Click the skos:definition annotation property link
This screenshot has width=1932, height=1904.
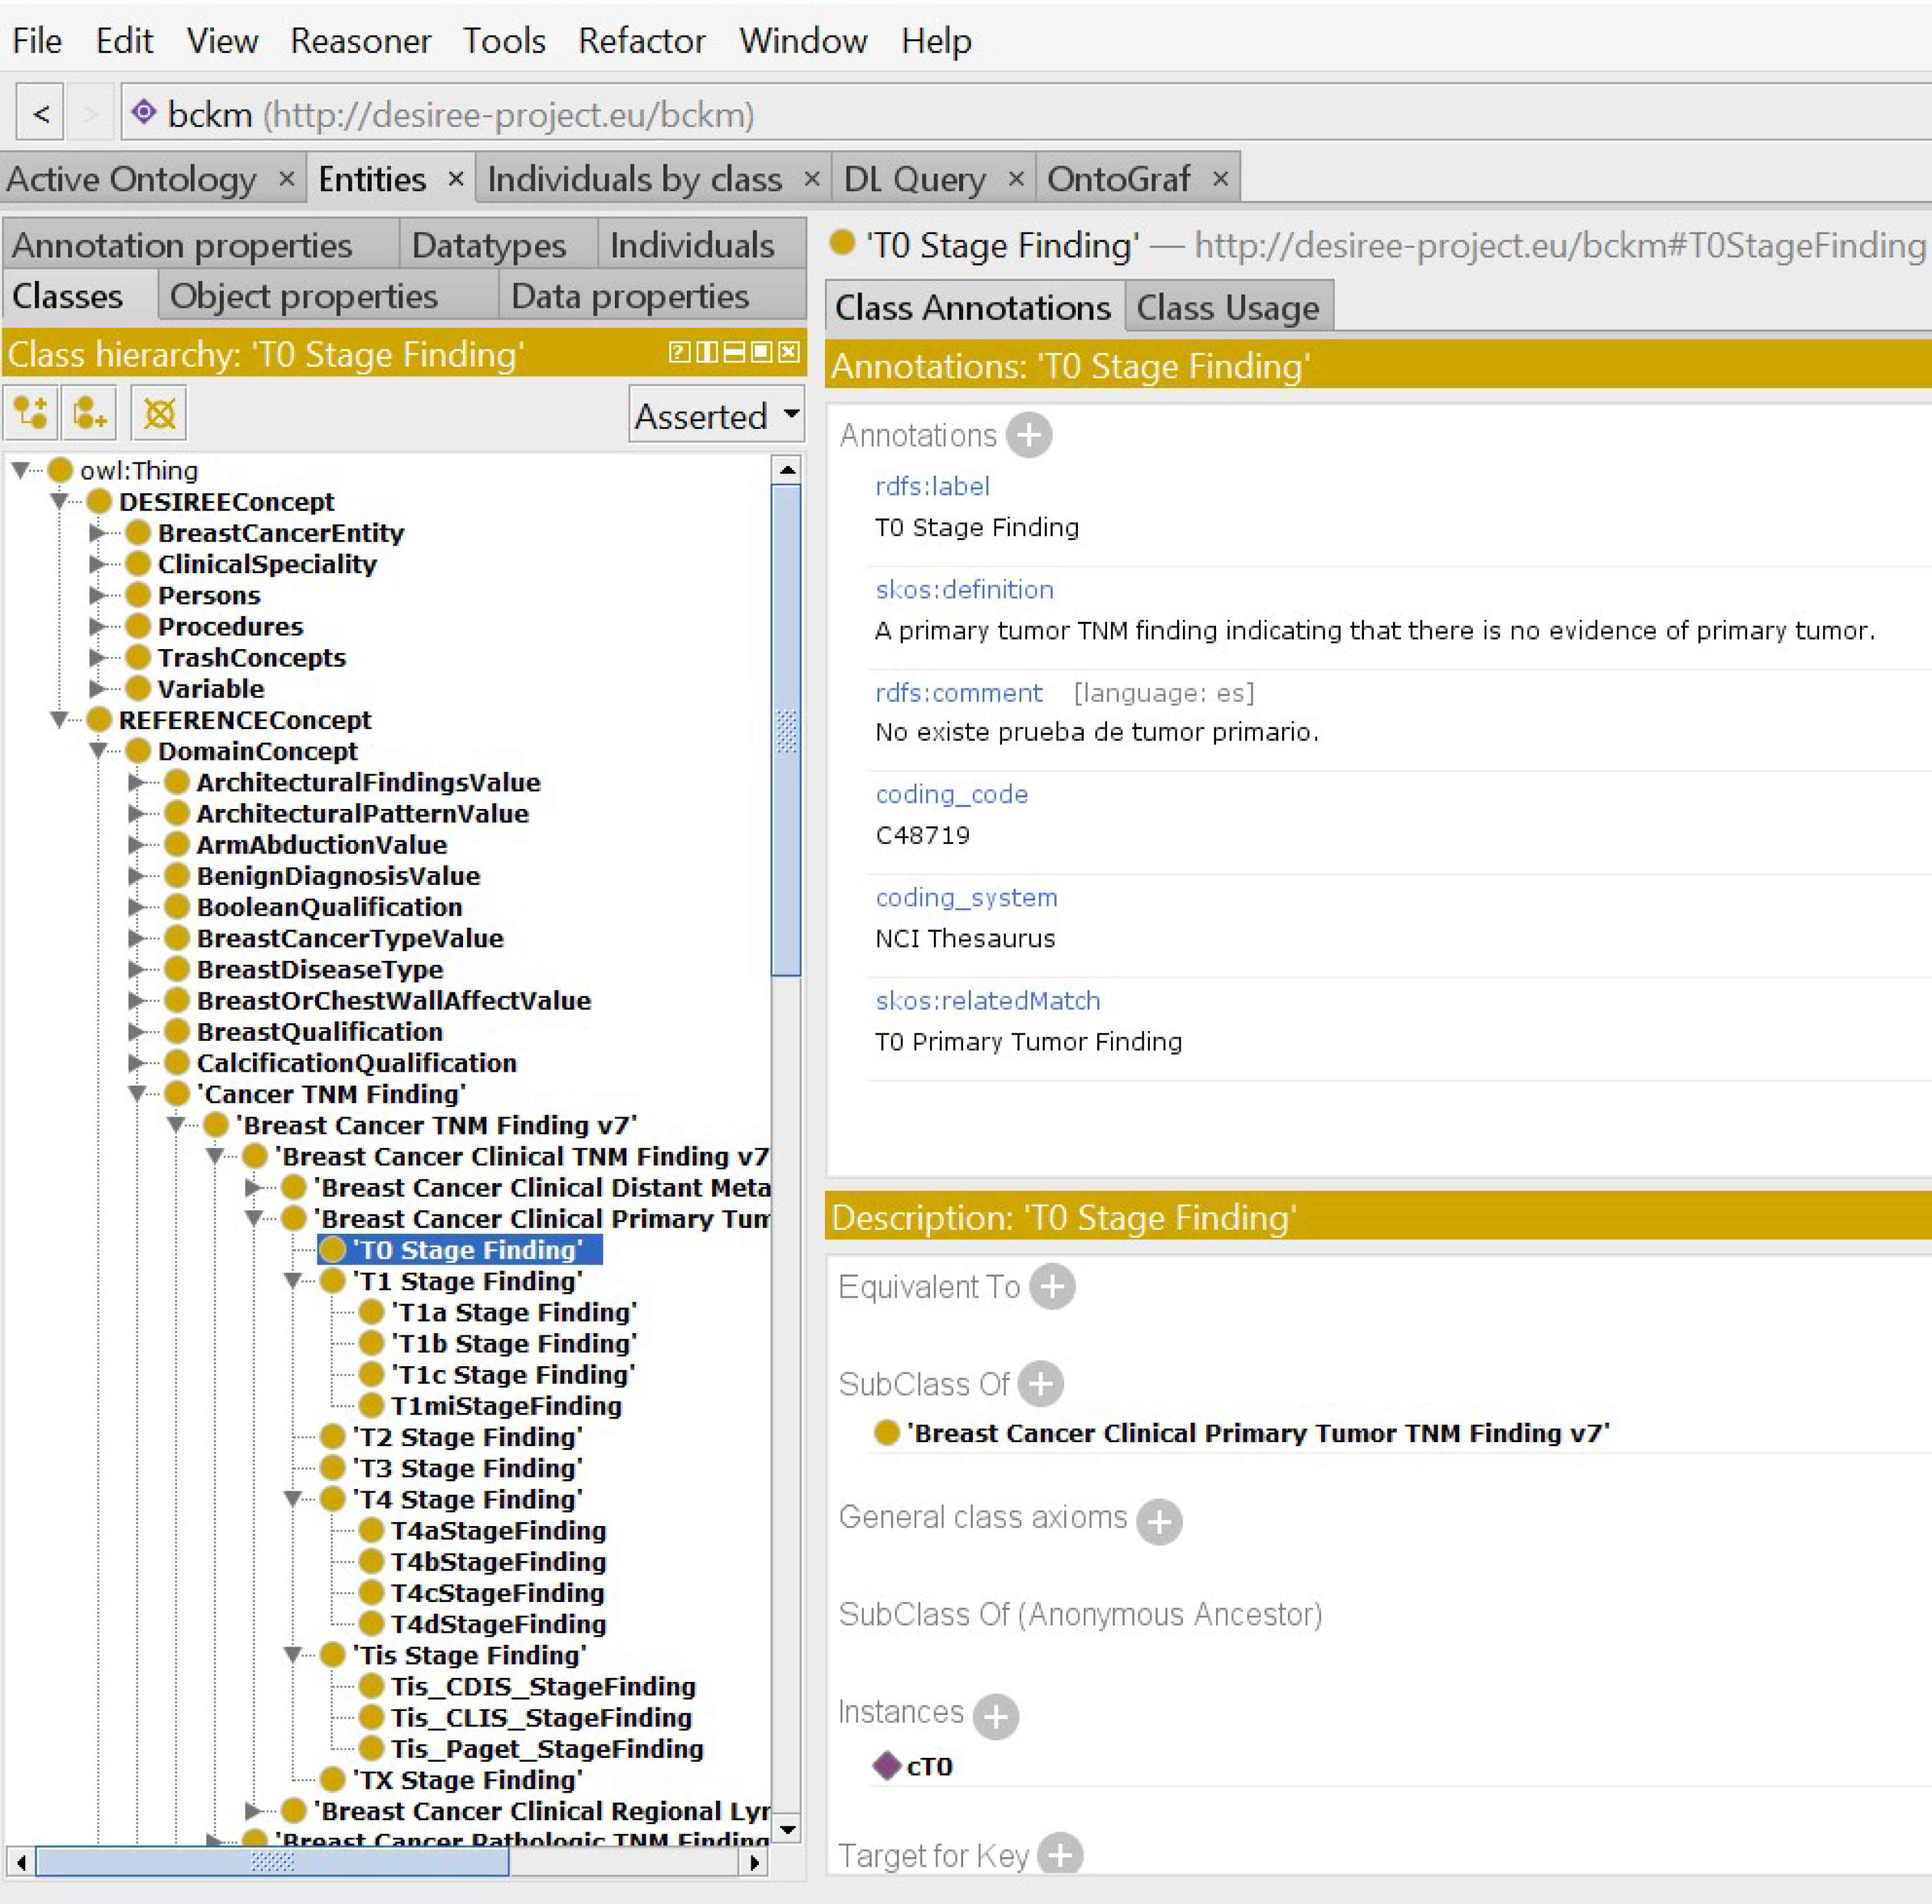964,589
